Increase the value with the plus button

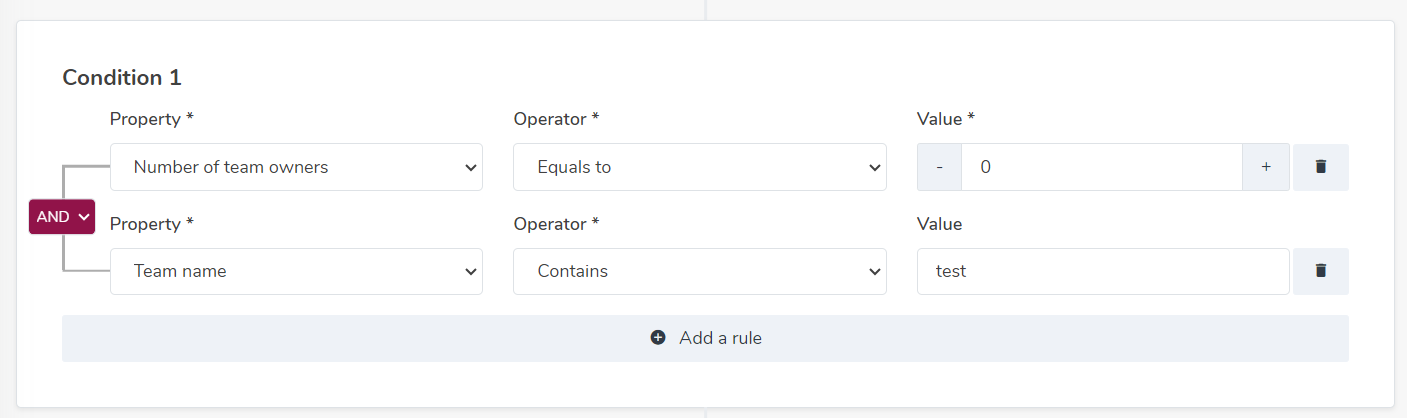tap(1266, 167)
